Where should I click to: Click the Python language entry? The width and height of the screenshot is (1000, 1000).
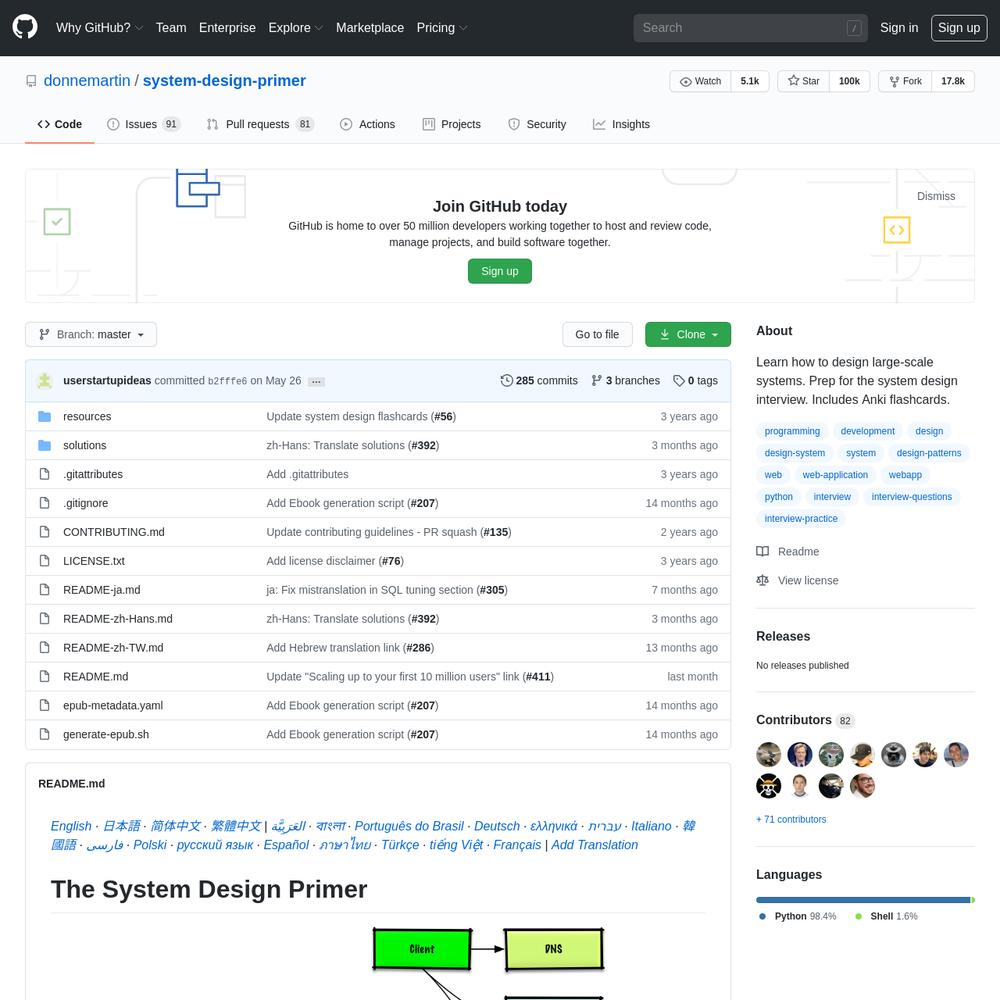[798, 916]
